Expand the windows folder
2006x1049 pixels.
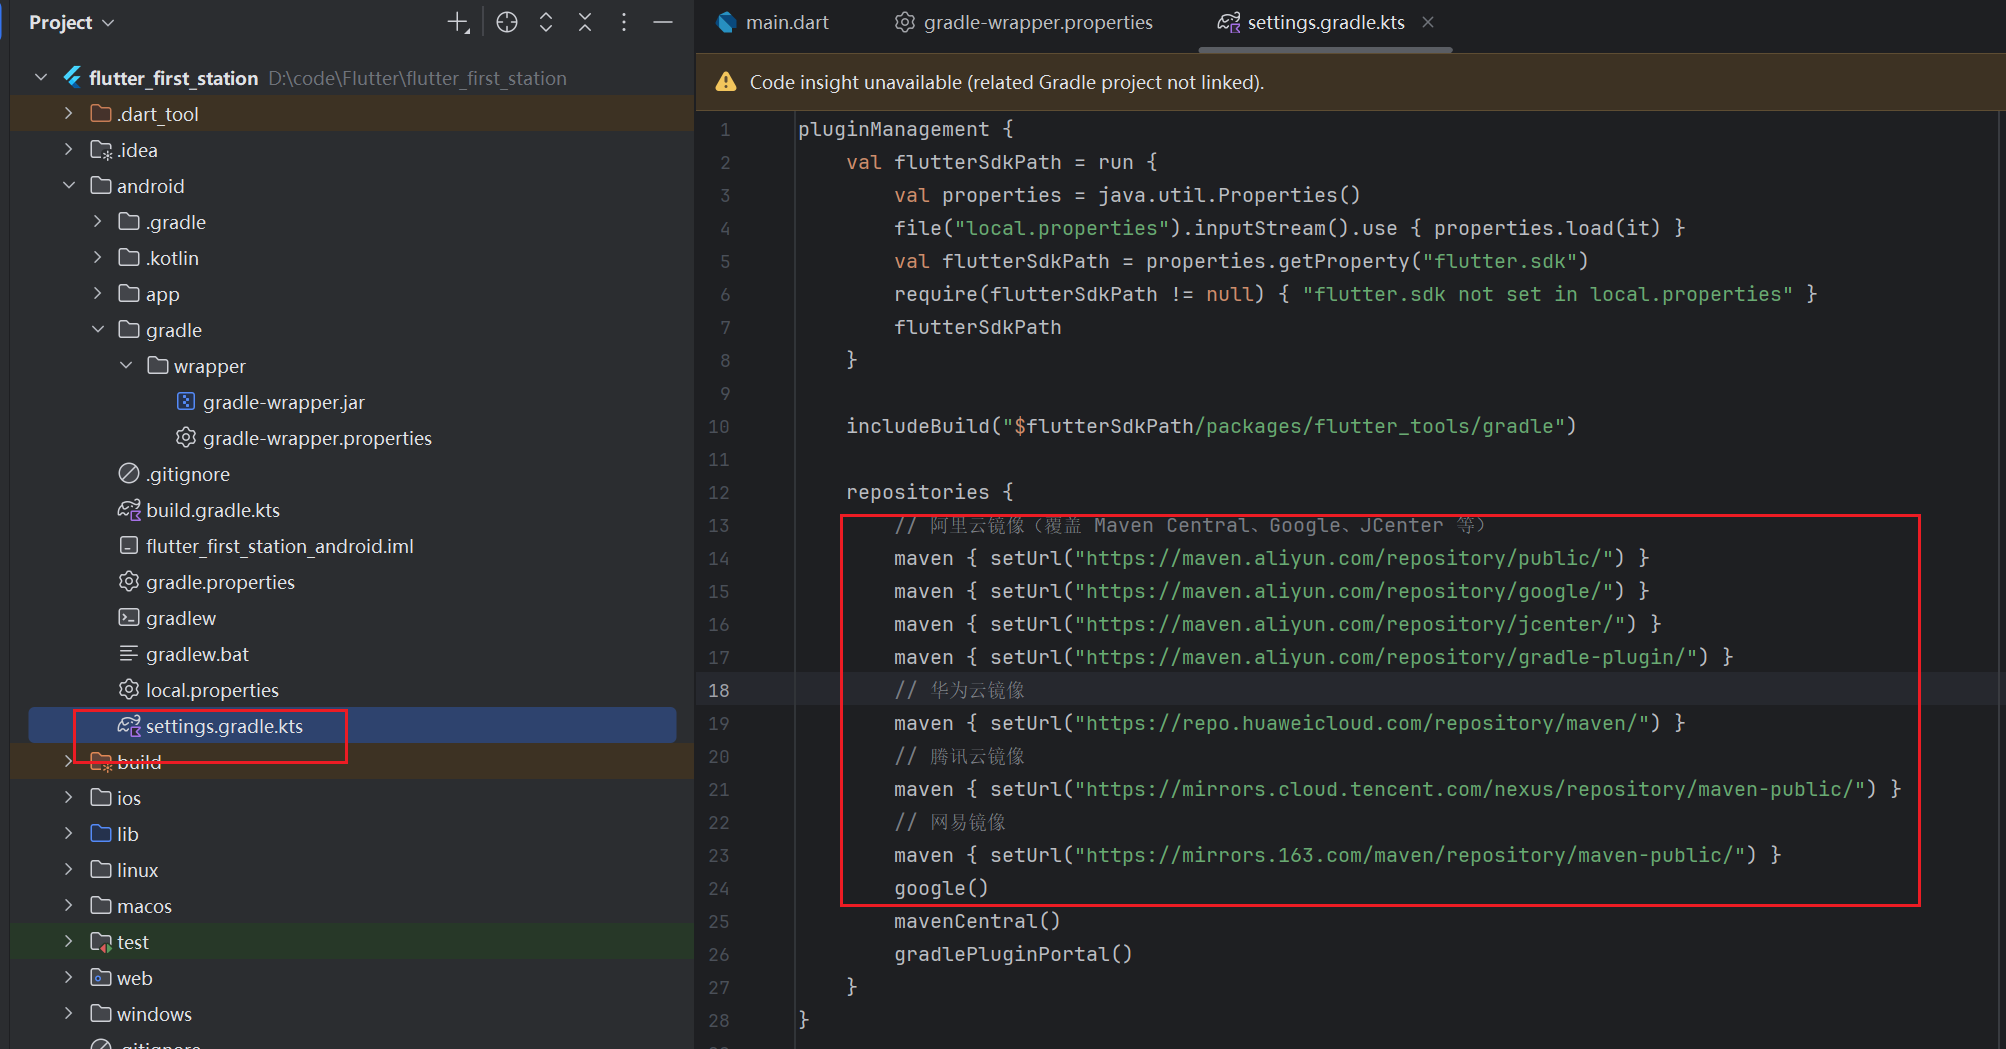pyautogui.click(x=68, y=1013)
